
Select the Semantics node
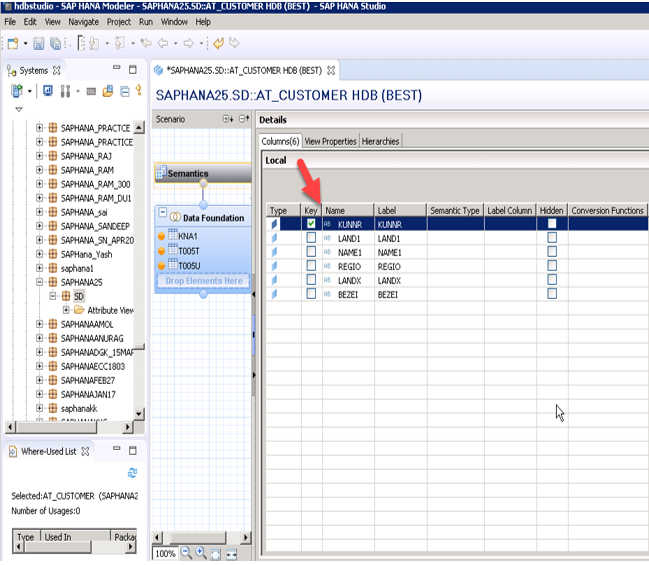pyautogui.click(x=203, y=173)
